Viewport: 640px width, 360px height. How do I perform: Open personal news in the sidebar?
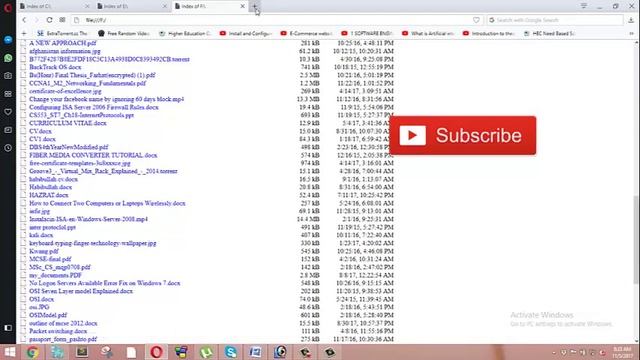point(8,130)
